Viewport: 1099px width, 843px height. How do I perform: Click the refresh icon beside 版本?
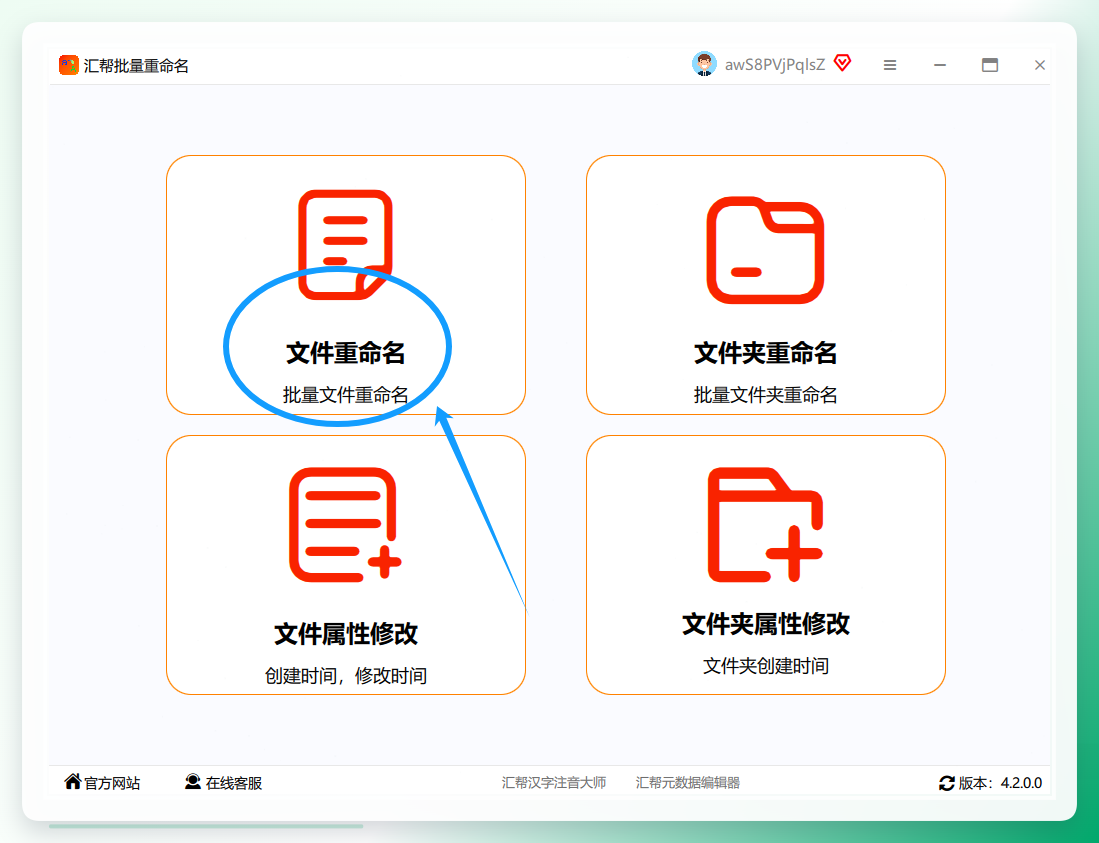click(947, 783)
